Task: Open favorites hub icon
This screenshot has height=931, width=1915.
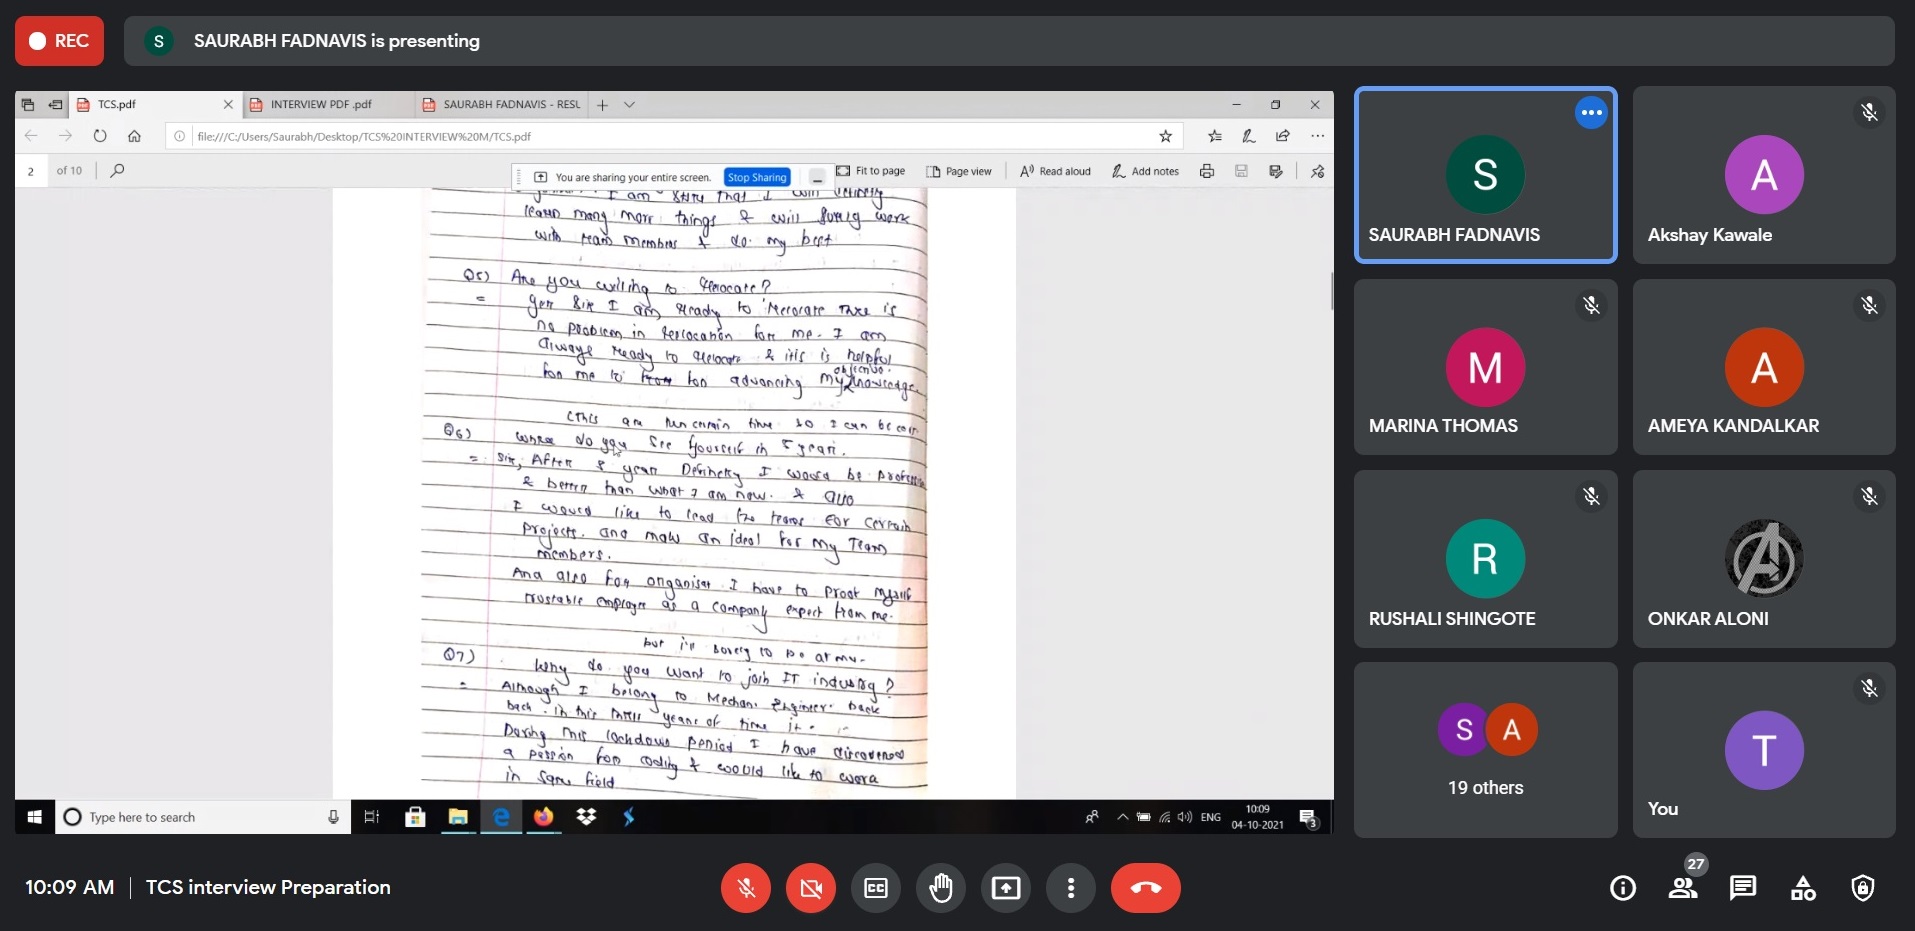Action: (x=1214, y=136)
